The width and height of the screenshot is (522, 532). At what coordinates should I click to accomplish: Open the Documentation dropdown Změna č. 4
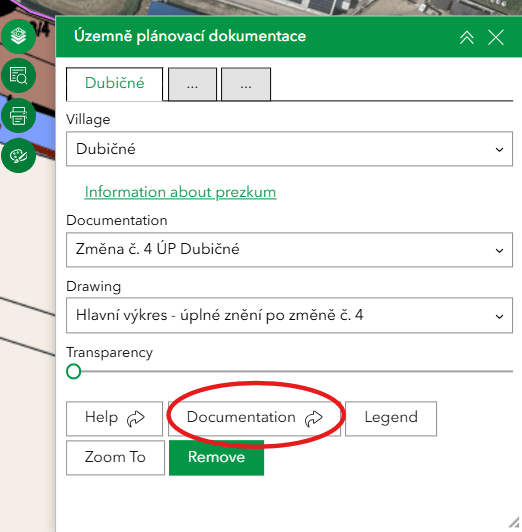click(289, 250)
